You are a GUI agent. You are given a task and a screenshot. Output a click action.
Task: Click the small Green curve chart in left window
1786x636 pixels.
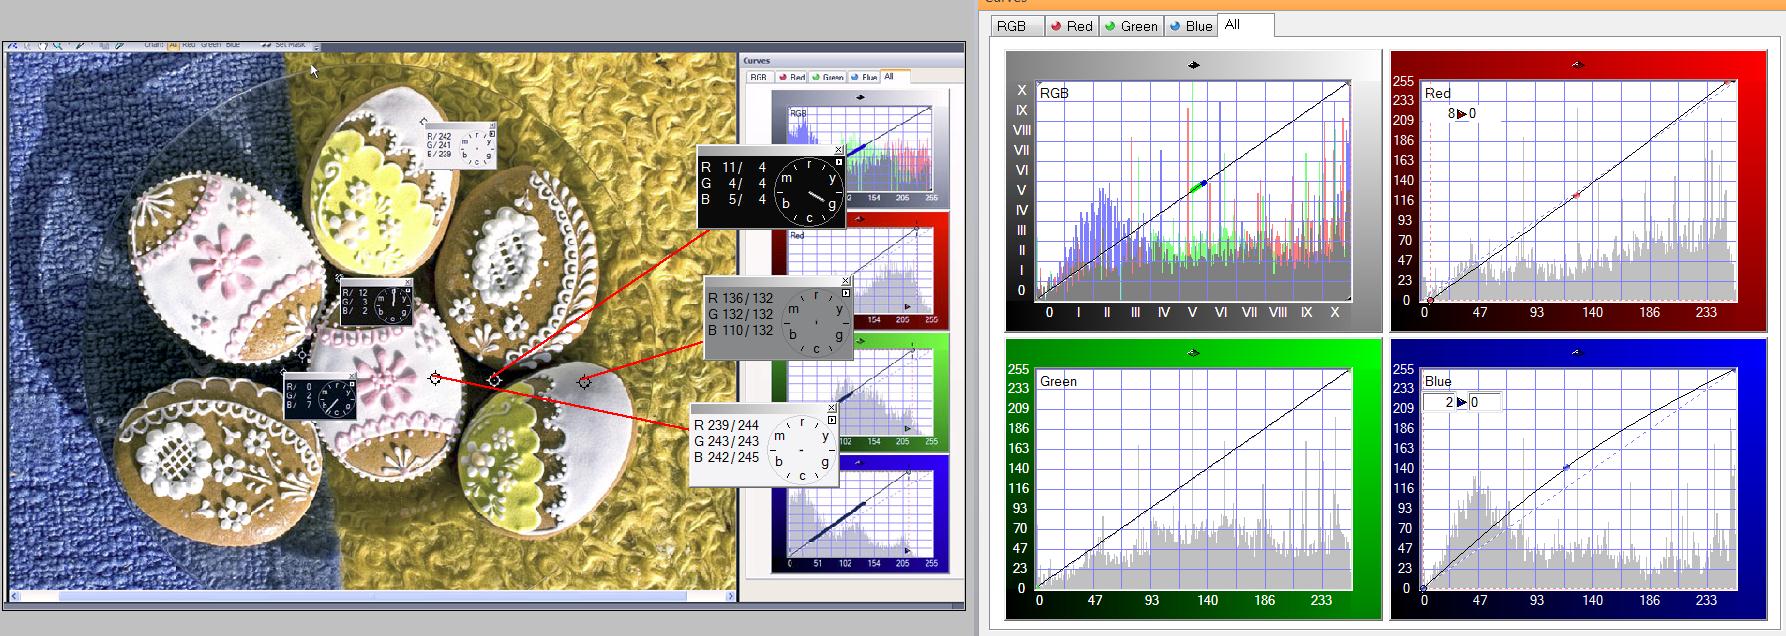click(860, 392)
